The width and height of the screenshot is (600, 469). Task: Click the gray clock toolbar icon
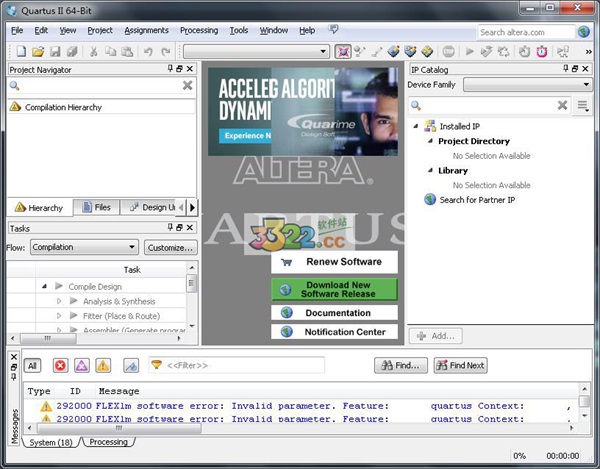[x=524, y=51]
